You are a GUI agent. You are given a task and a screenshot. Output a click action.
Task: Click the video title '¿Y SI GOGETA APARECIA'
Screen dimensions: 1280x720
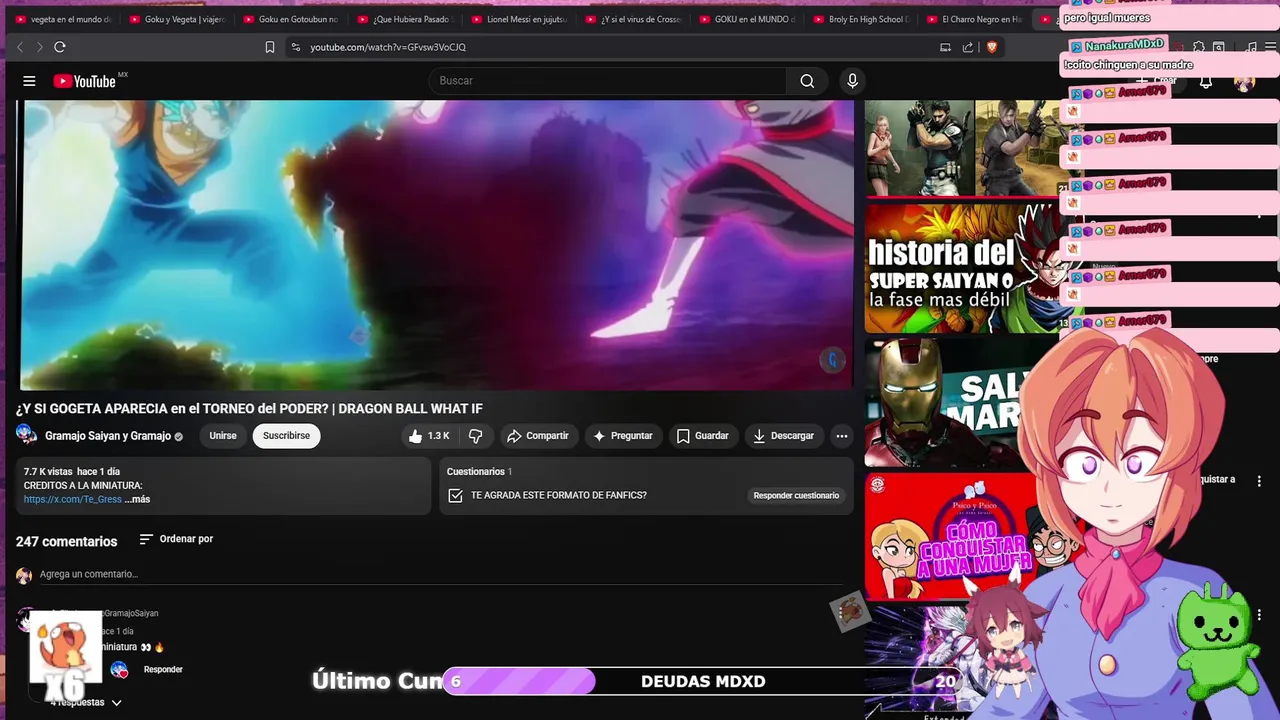click(249, 409)
